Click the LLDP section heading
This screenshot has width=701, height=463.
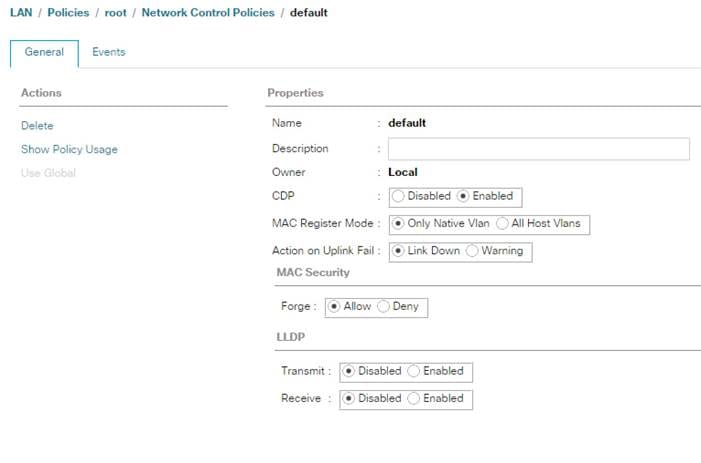291,337
